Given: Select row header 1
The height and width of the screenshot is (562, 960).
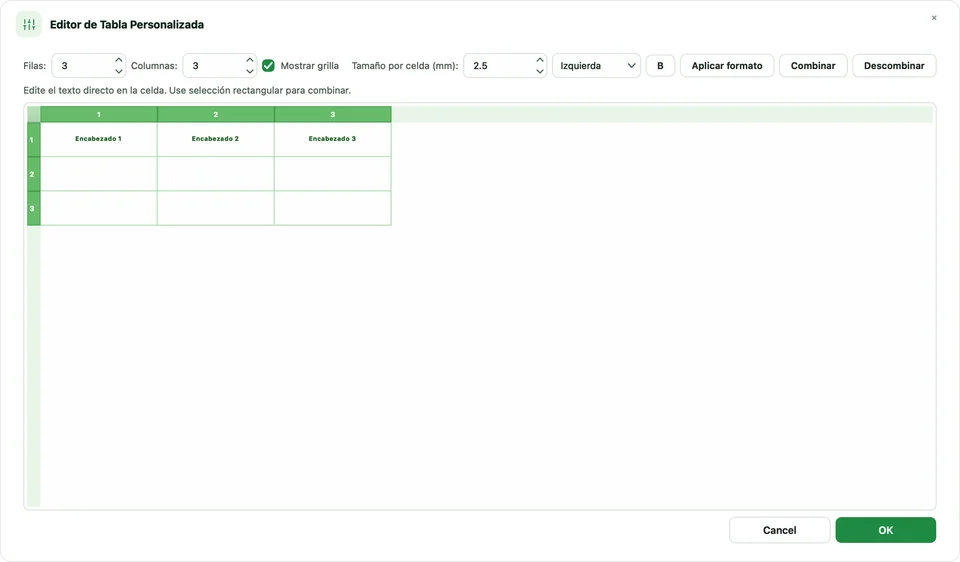Looking at the screenshot, I should click(x=34, y=140).
